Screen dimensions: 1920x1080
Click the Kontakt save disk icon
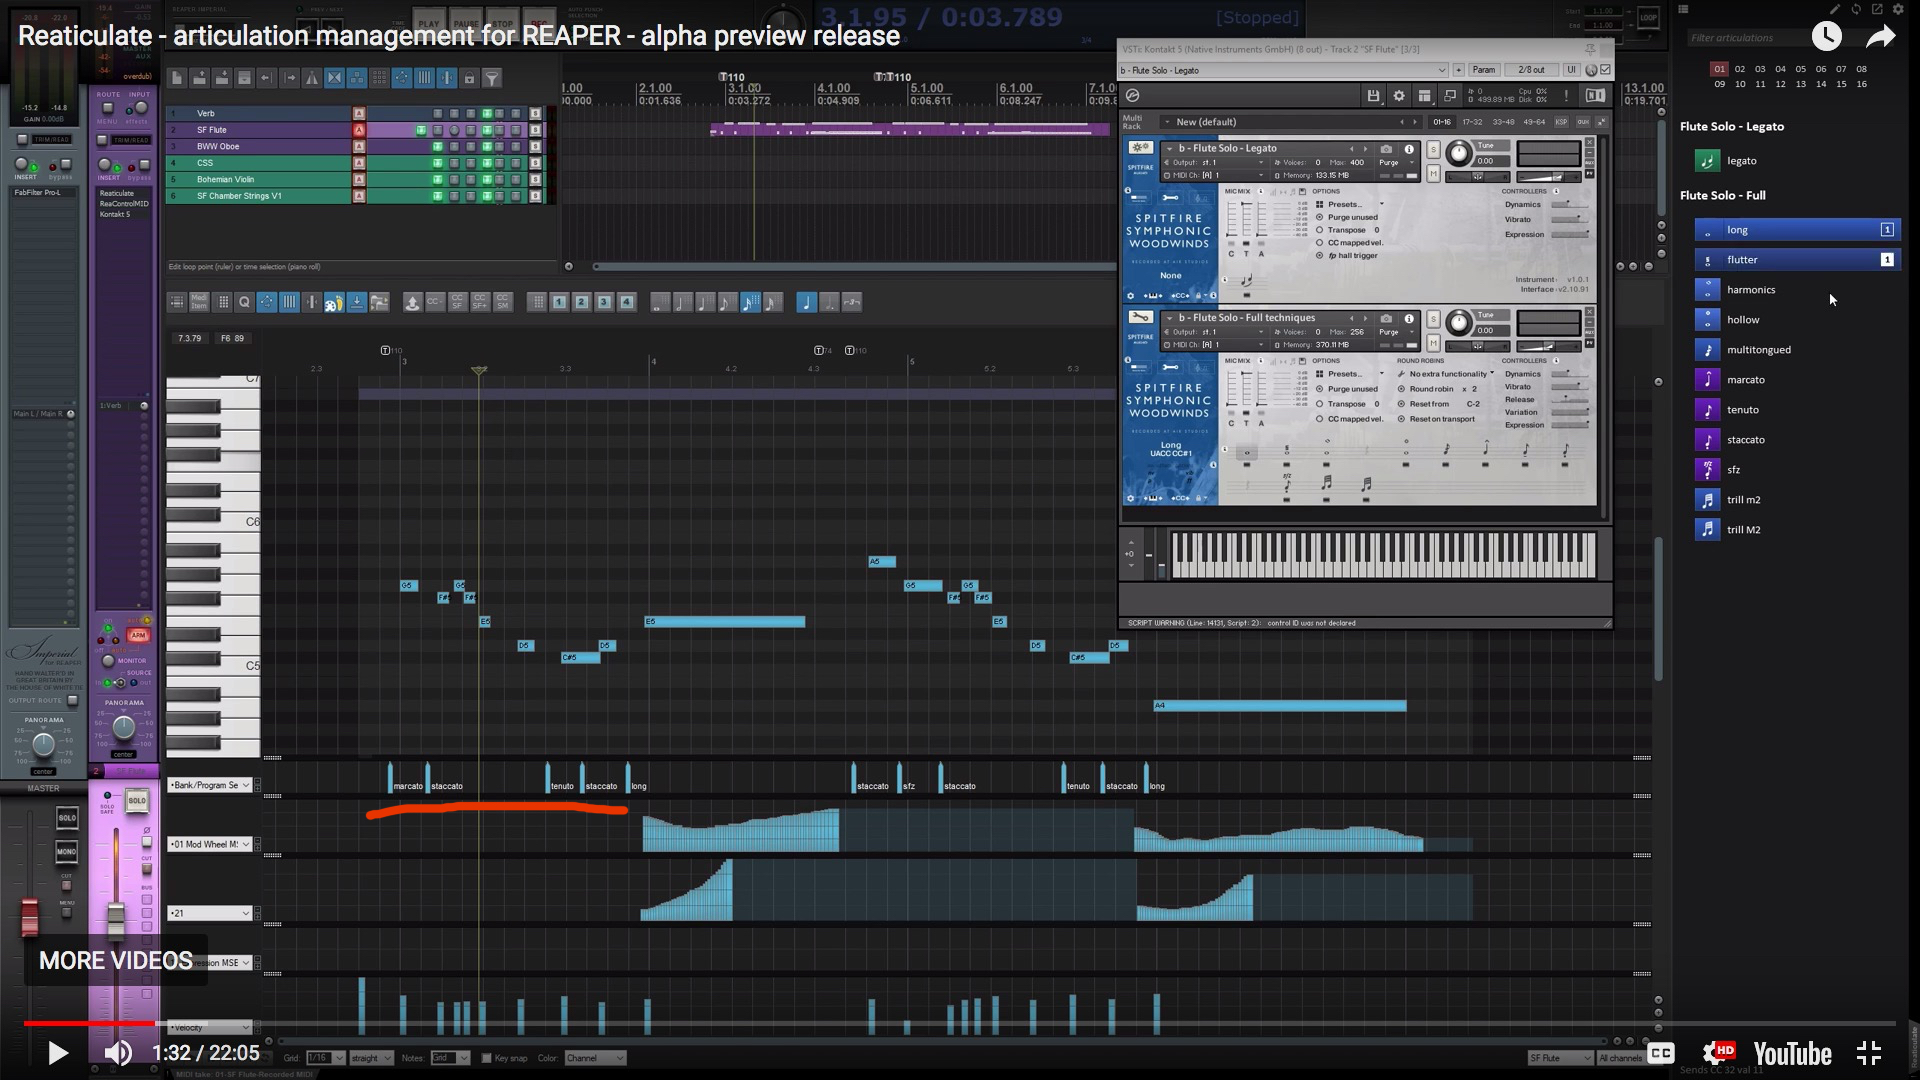pyautogui.click(x=1373, y=96)
